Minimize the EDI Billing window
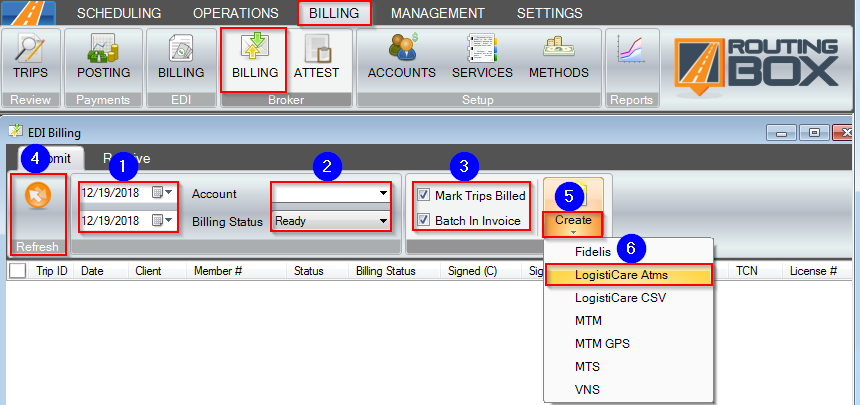 [x=780, y=133]
